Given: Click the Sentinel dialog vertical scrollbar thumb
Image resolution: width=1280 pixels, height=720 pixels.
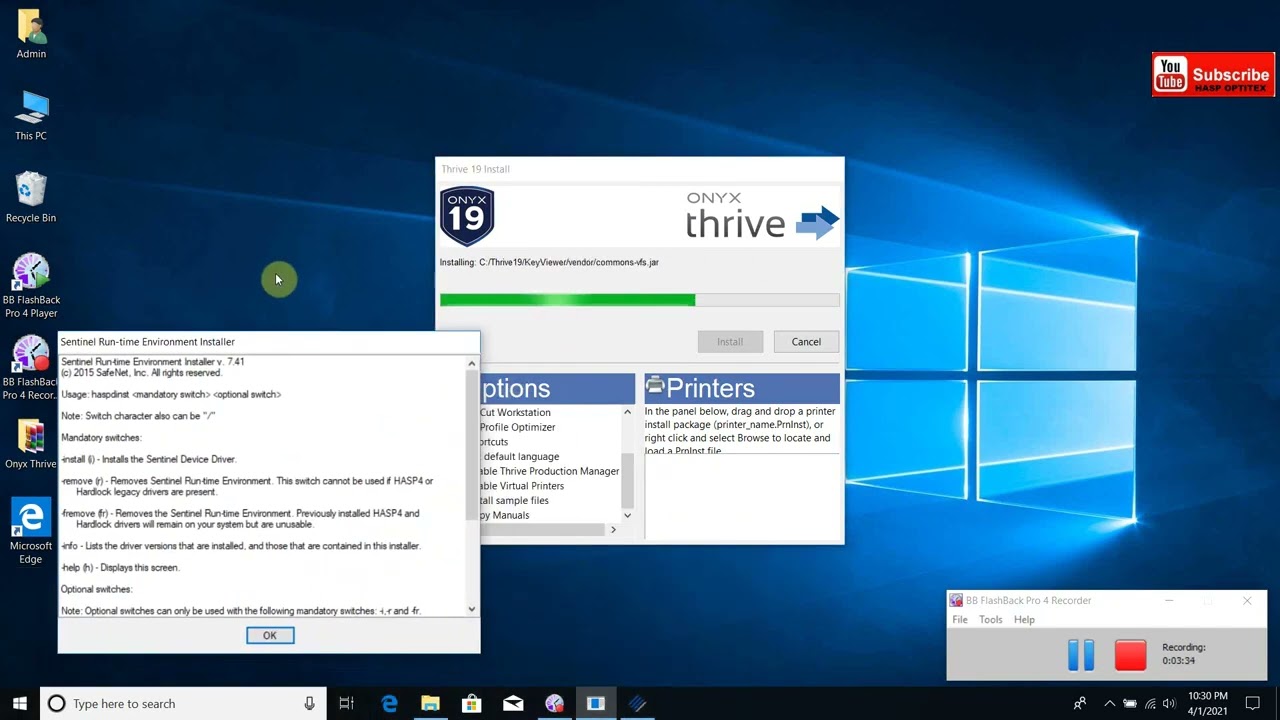Looking at the screenshot, I should click(472, 445).
